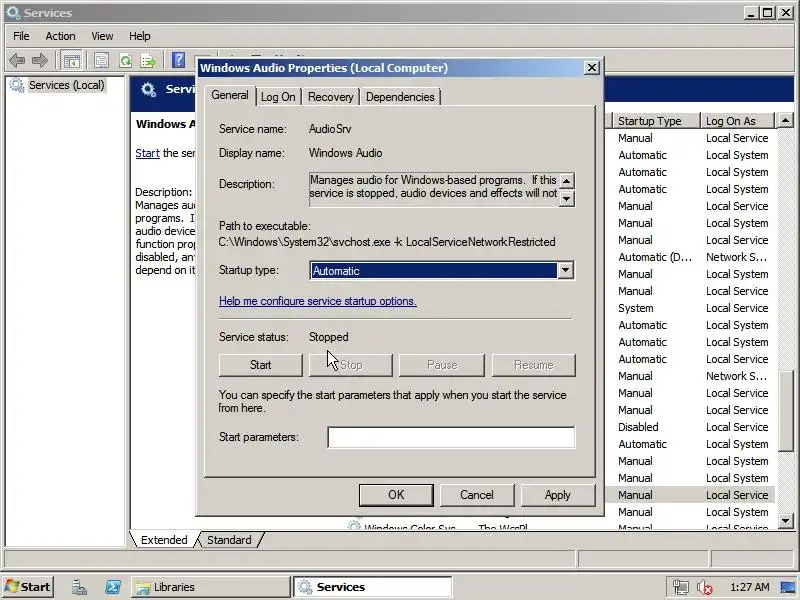800x600 pixels.
Task: Click the Cancel button
Action: (x=477, y=495)
